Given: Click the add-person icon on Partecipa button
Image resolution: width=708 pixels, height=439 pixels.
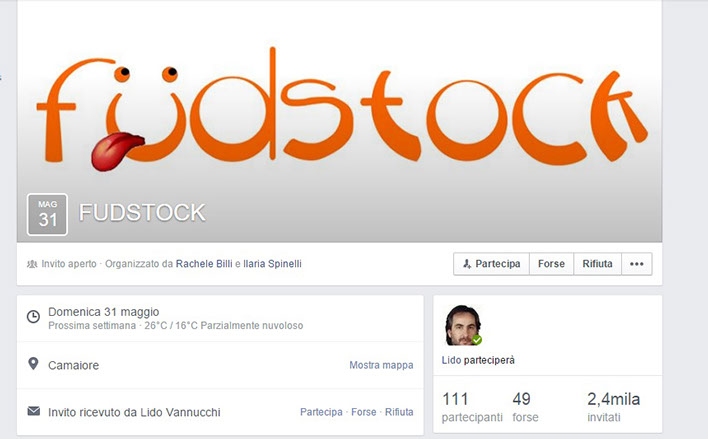Looking at the screenshot, I should (467, 264).
